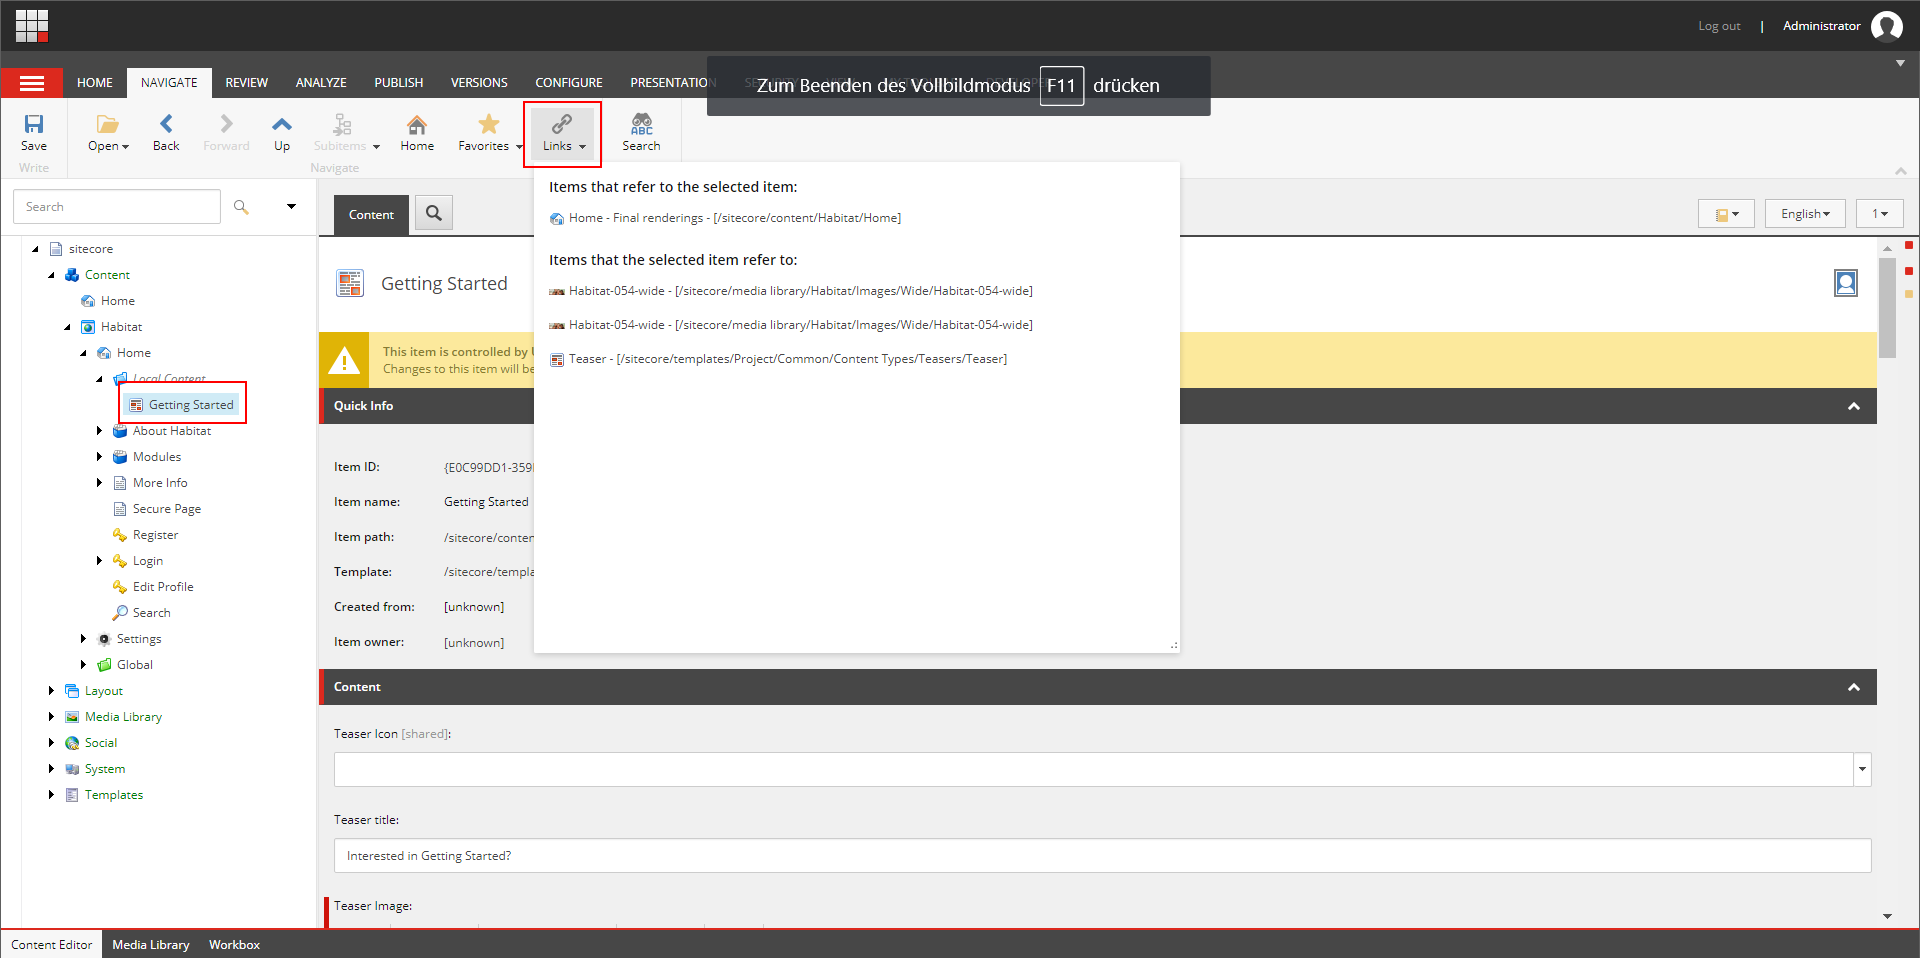Open the Favorites dropdown arrow
Screen dimensions: 1920x958
(x=519, y=147)
